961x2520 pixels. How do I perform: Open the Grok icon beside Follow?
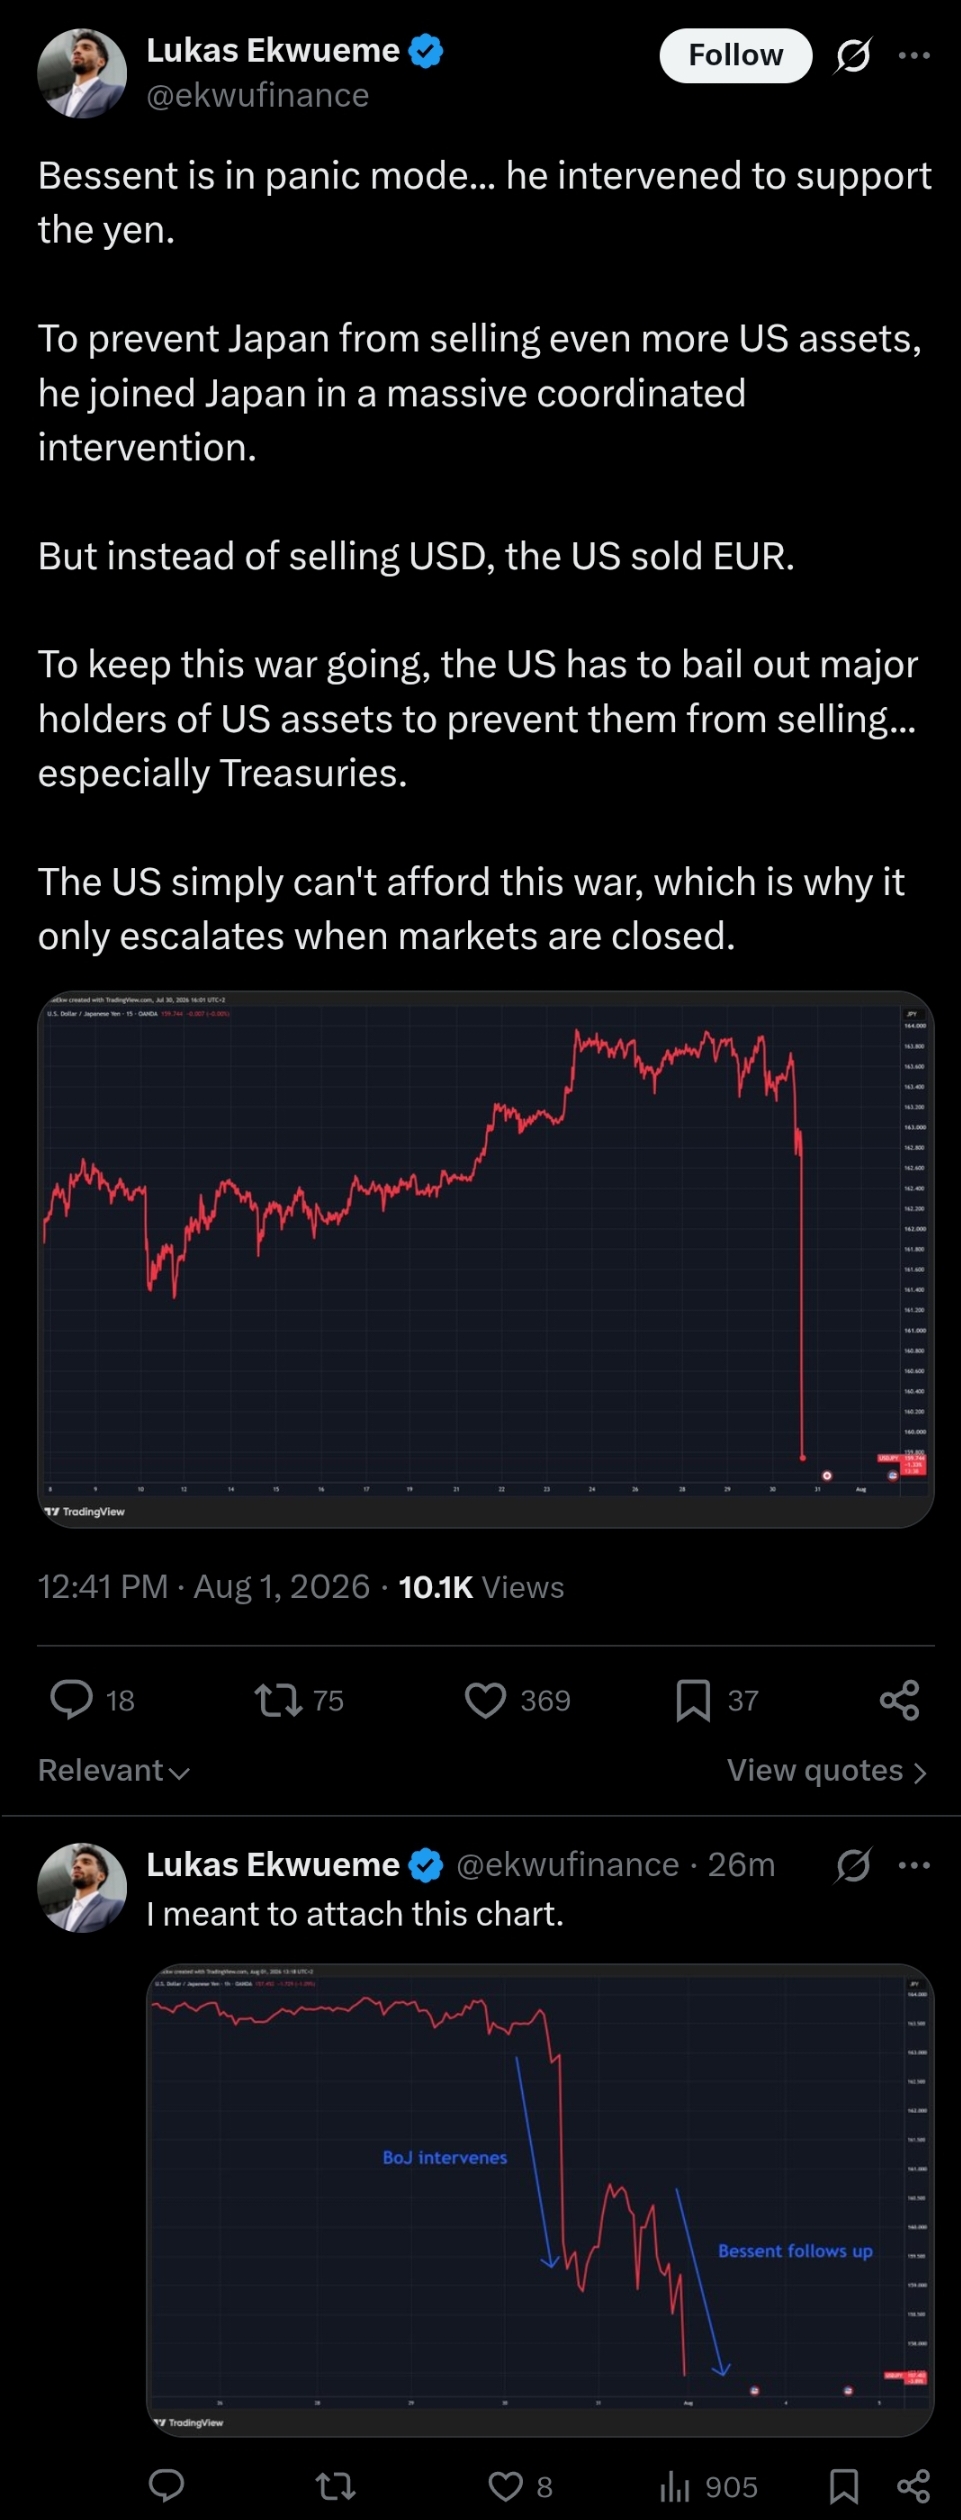tap(853, 55)
